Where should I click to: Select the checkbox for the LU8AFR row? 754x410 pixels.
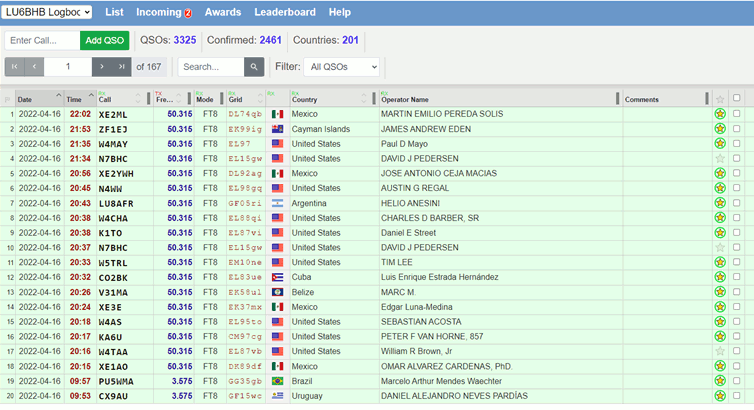tap(737, 203)
